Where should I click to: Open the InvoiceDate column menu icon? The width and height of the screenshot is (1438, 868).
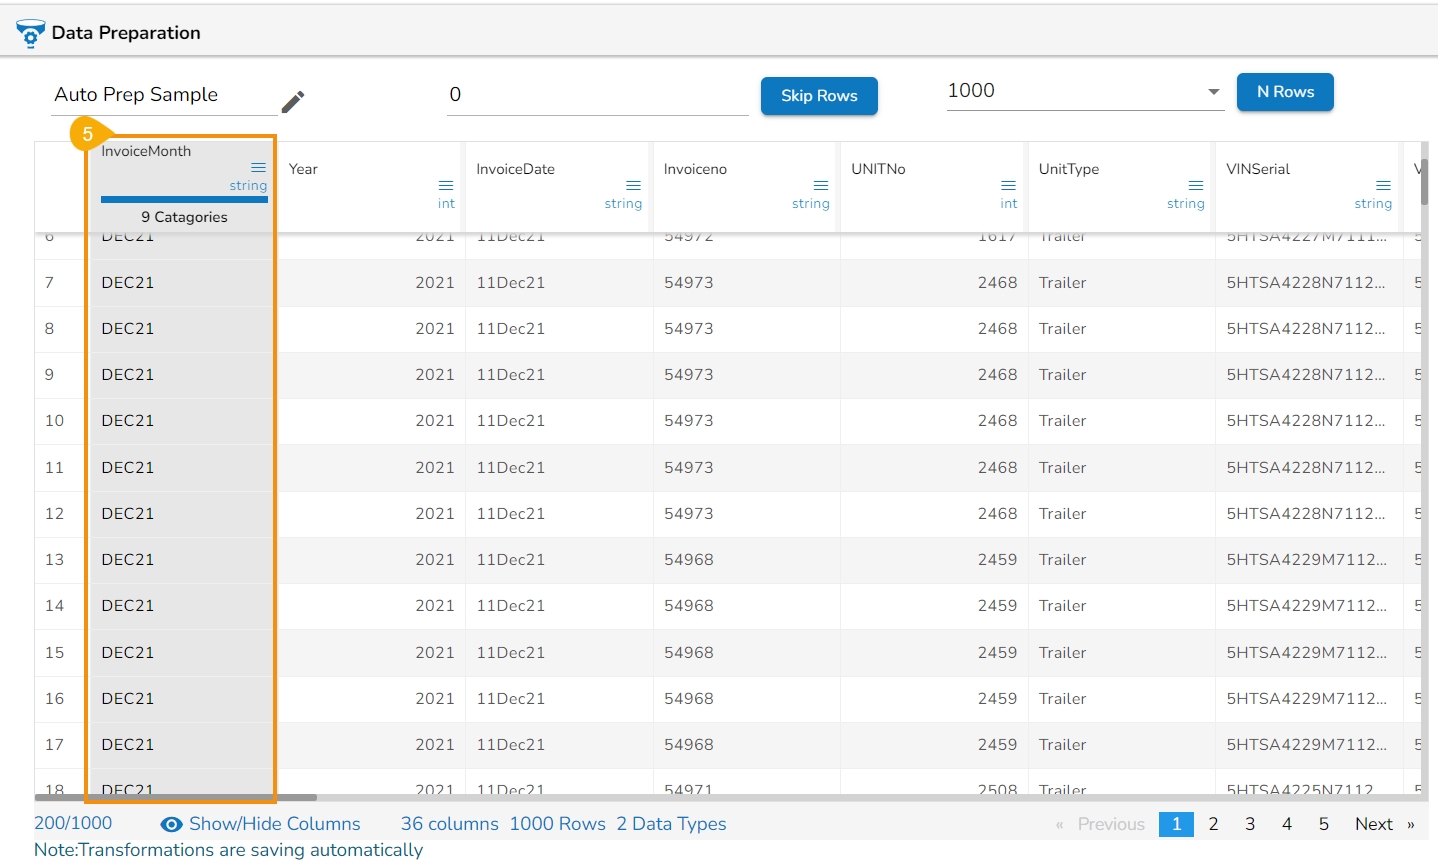click(x=633, y=185)
